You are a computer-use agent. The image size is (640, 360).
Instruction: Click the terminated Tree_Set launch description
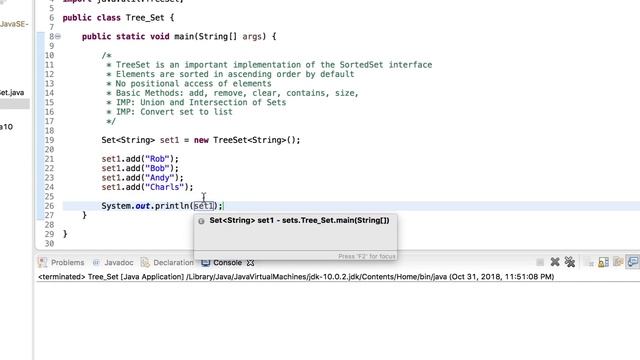click(x=296, y=277)
